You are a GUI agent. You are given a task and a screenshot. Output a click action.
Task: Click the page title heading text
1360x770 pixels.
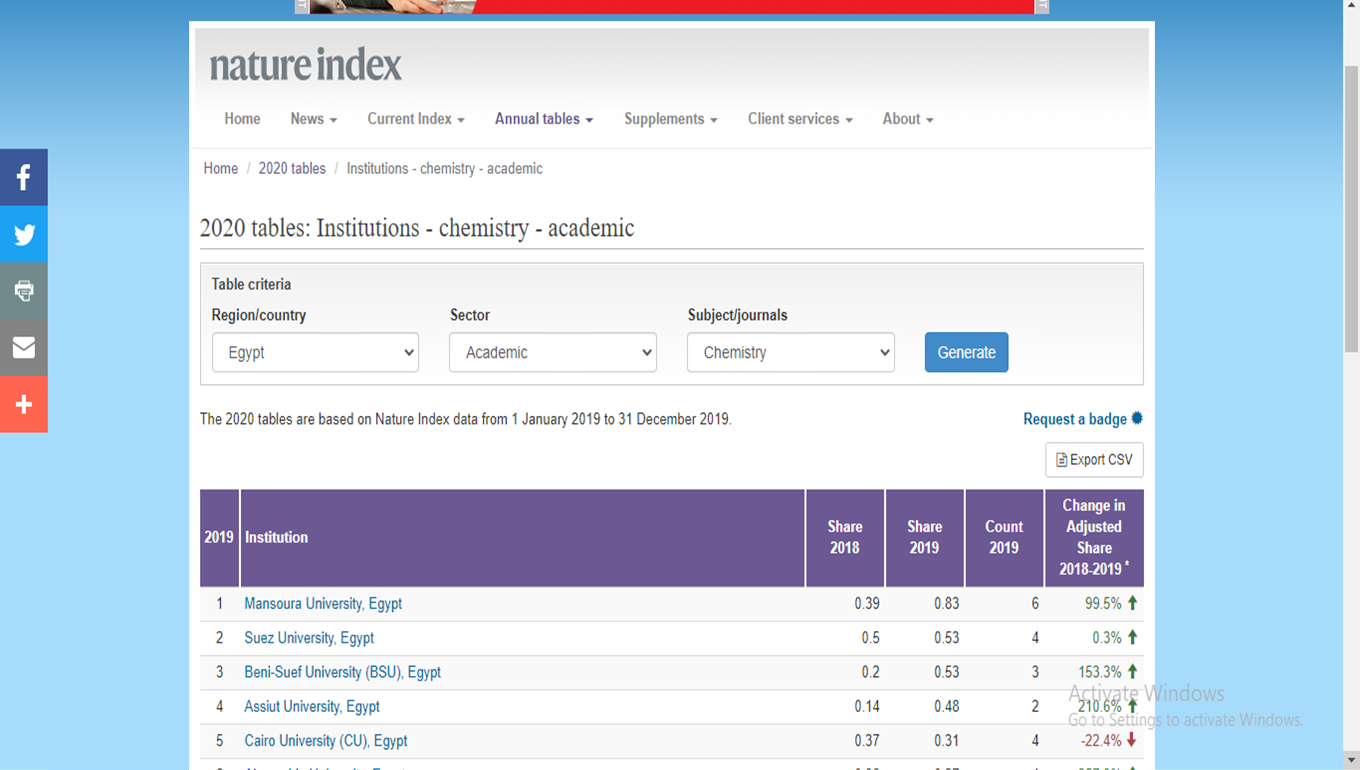(x=417, y=228)
